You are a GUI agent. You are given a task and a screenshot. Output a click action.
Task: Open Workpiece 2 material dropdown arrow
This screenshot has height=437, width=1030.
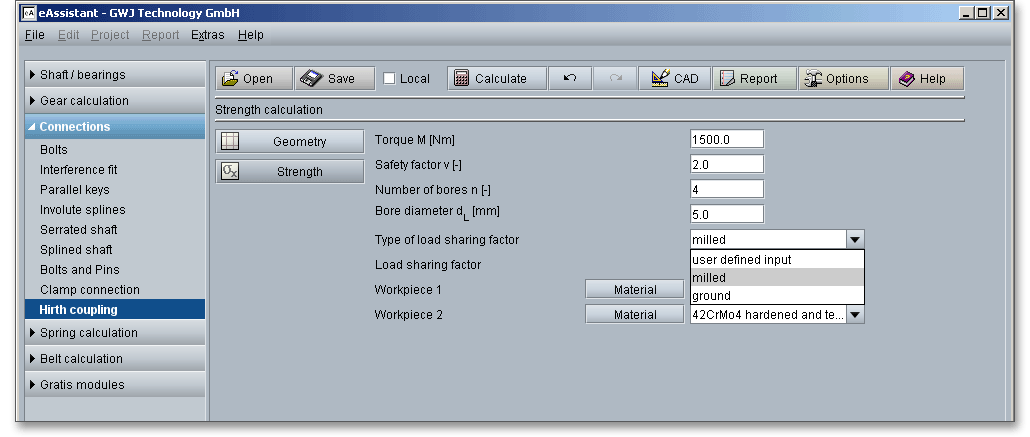click(x=854, y=315)
